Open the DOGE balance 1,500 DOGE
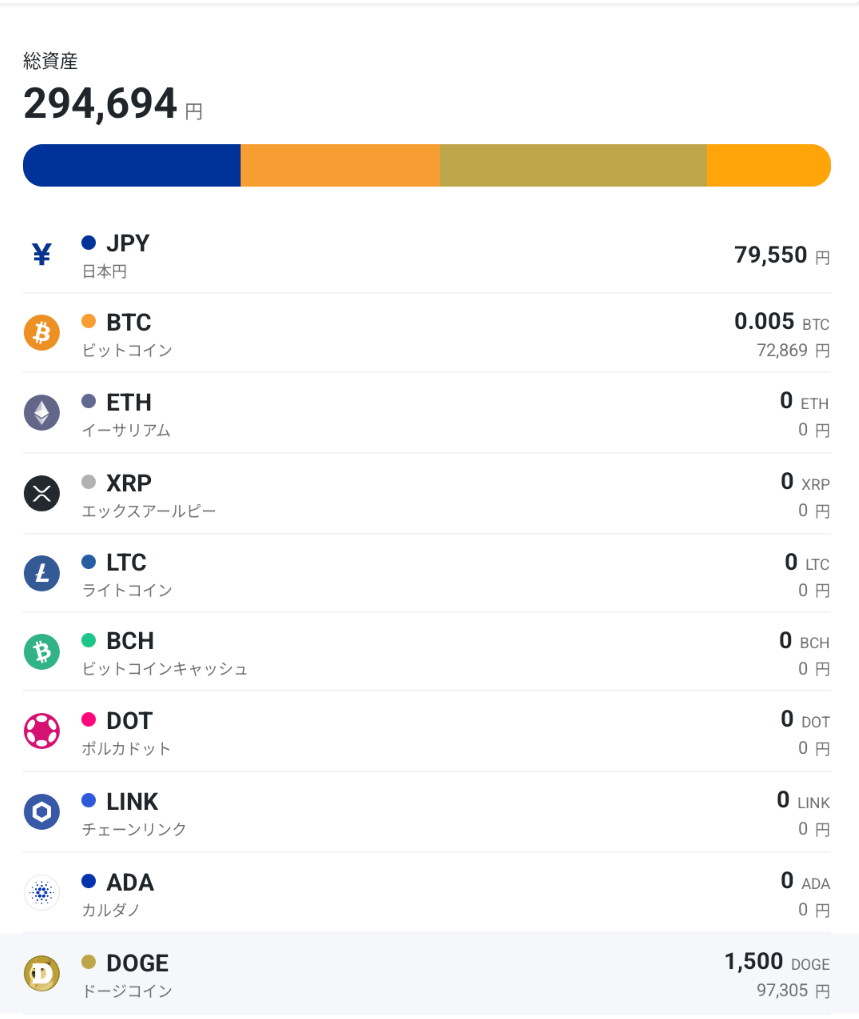Screen dimensions: 859x1019 (x=777, y=962)
